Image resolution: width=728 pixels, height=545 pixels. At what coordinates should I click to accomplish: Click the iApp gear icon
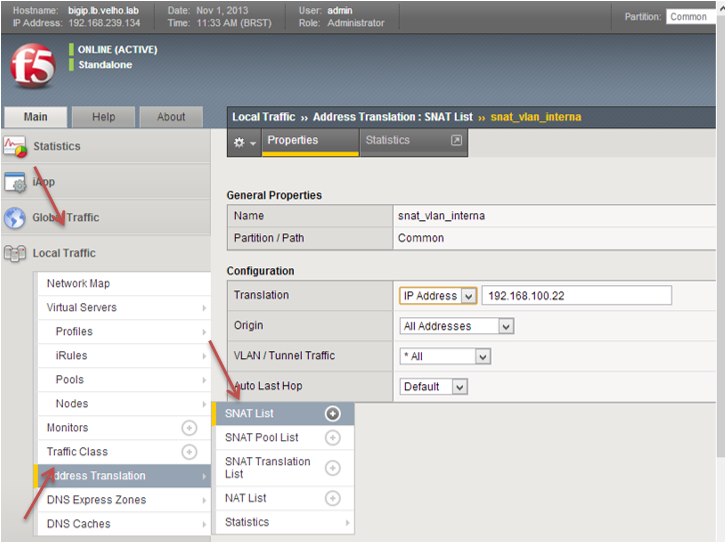pyautogui.click(x=15, y=183)
